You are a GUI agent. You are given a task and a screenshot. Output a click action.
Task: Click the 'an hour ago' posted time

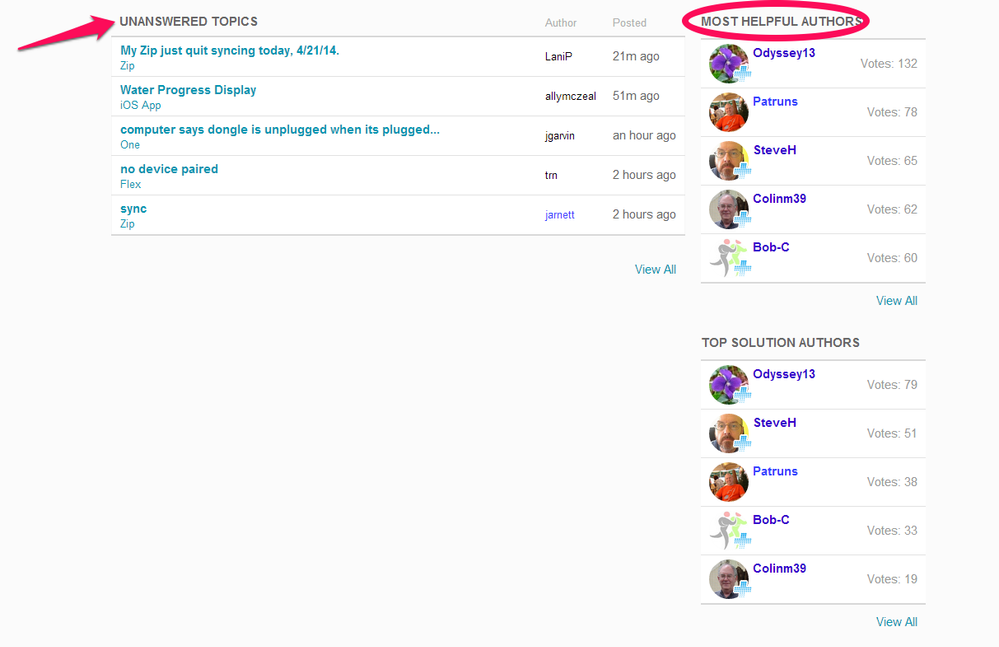644,136
